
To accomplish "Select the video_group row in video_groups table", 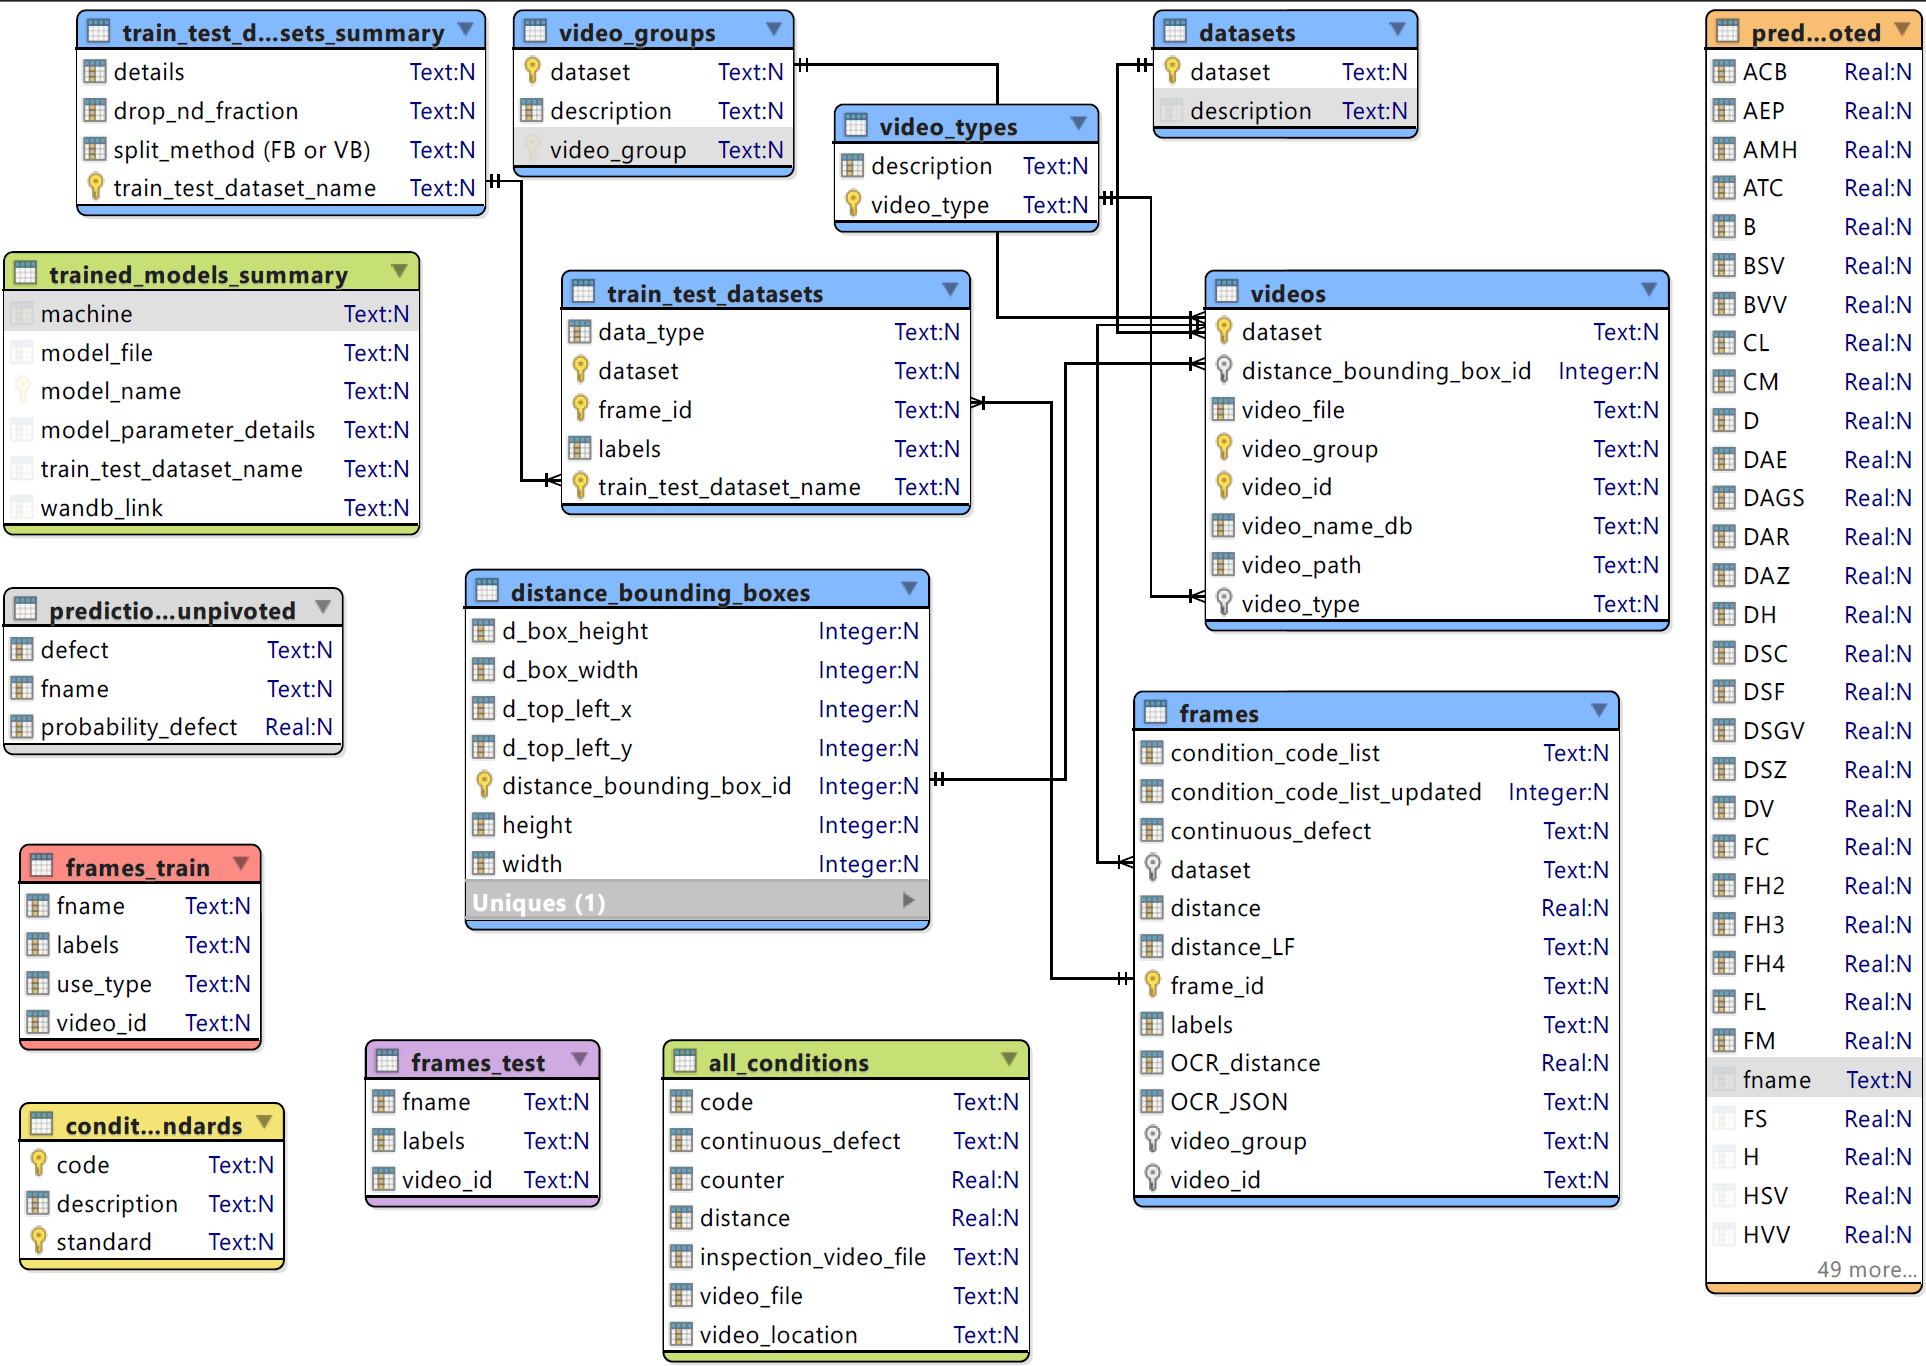I will tap(654, 150).
